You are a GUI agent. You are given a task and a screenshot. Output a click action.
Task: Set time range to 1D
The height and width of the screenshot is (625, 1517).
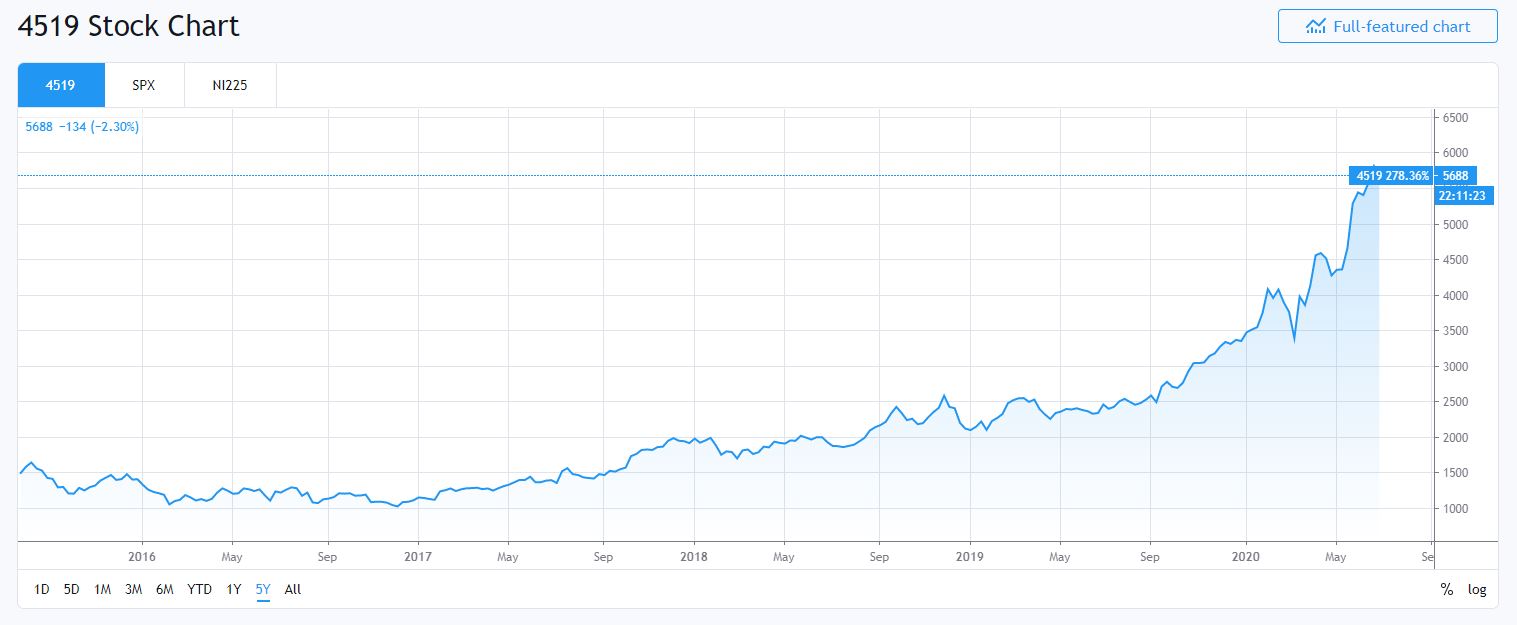coord(41,589)
